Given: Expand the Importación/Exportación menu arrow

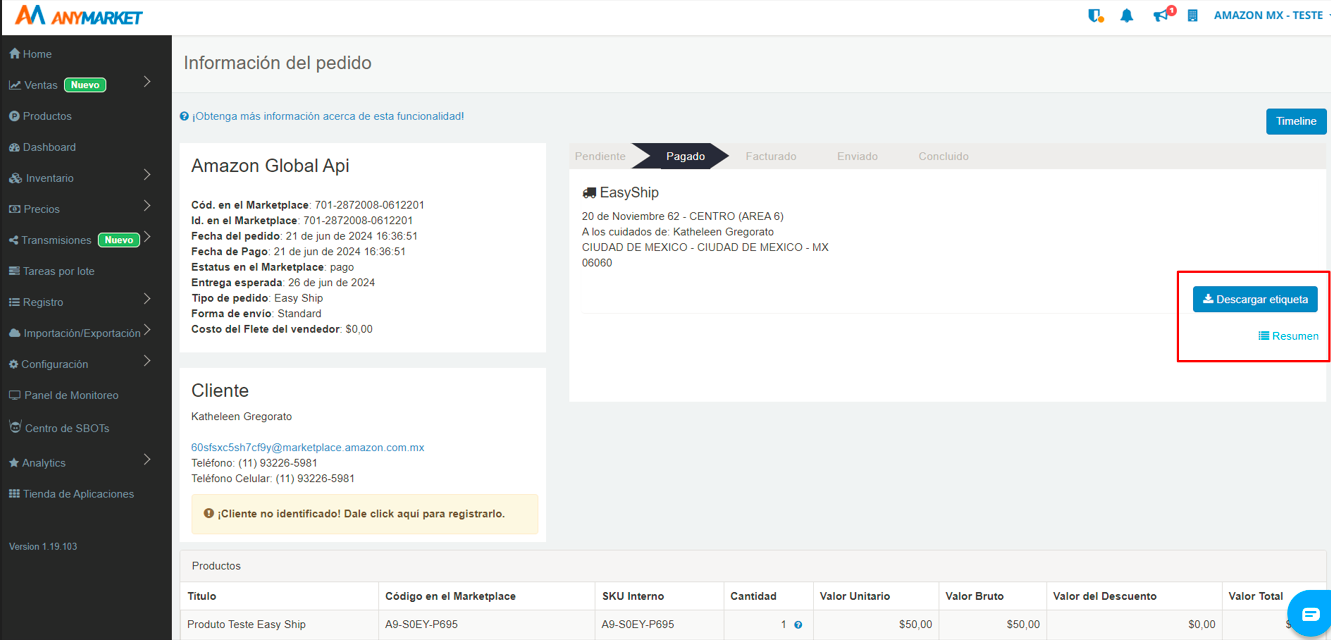Looking at the screenshot, I should (147, 330).
